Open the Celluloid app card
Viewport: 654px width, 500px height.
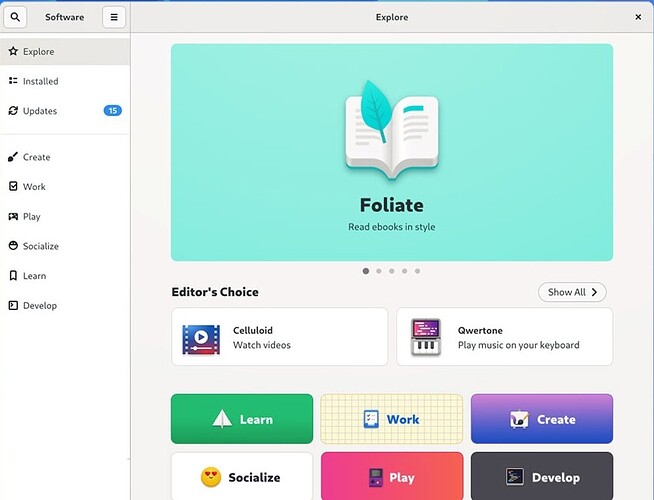279,337
